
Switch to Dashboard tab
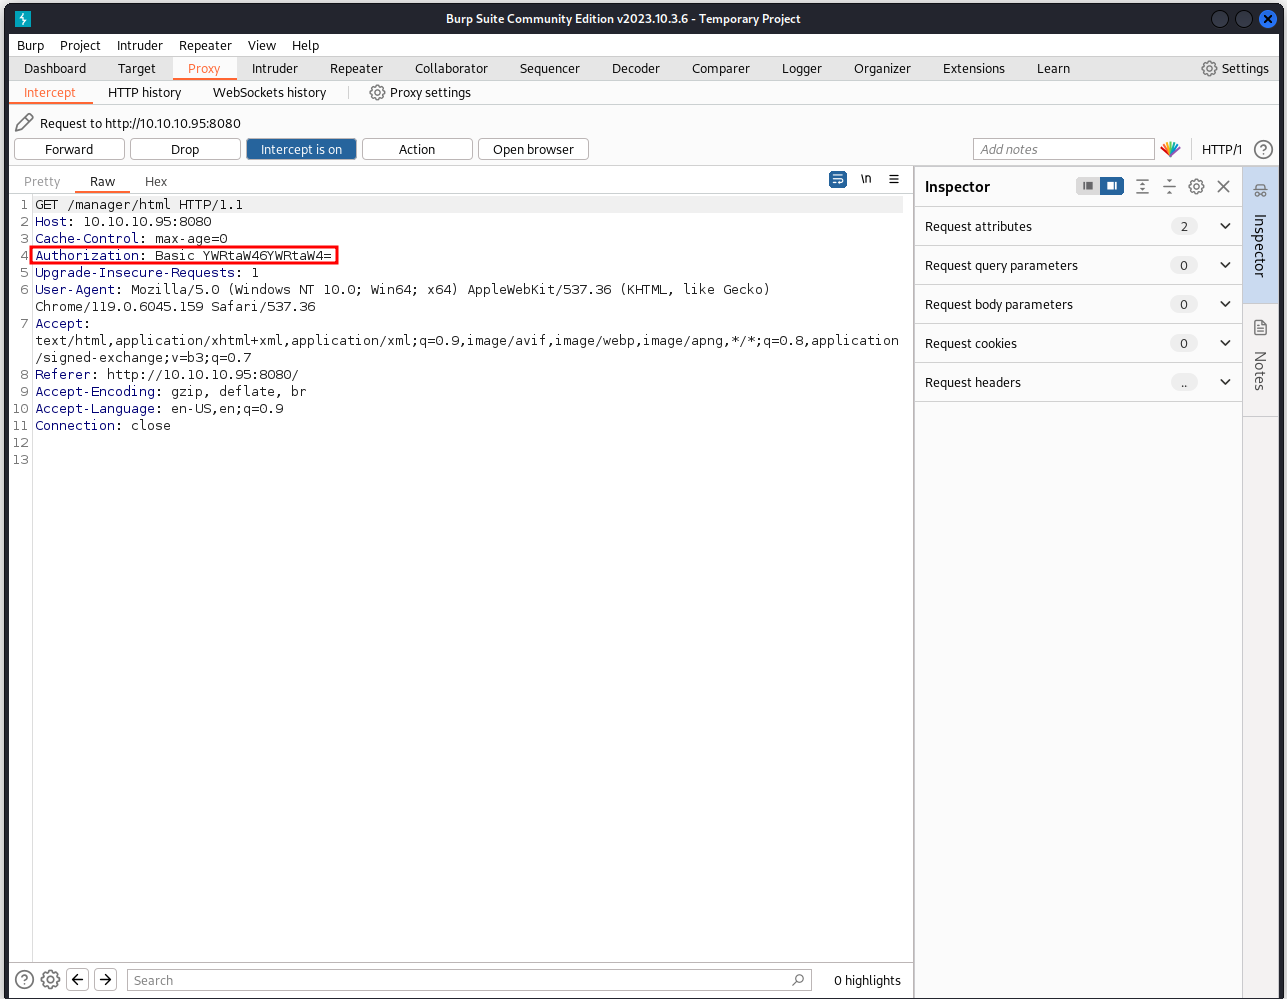coord(55,68)
